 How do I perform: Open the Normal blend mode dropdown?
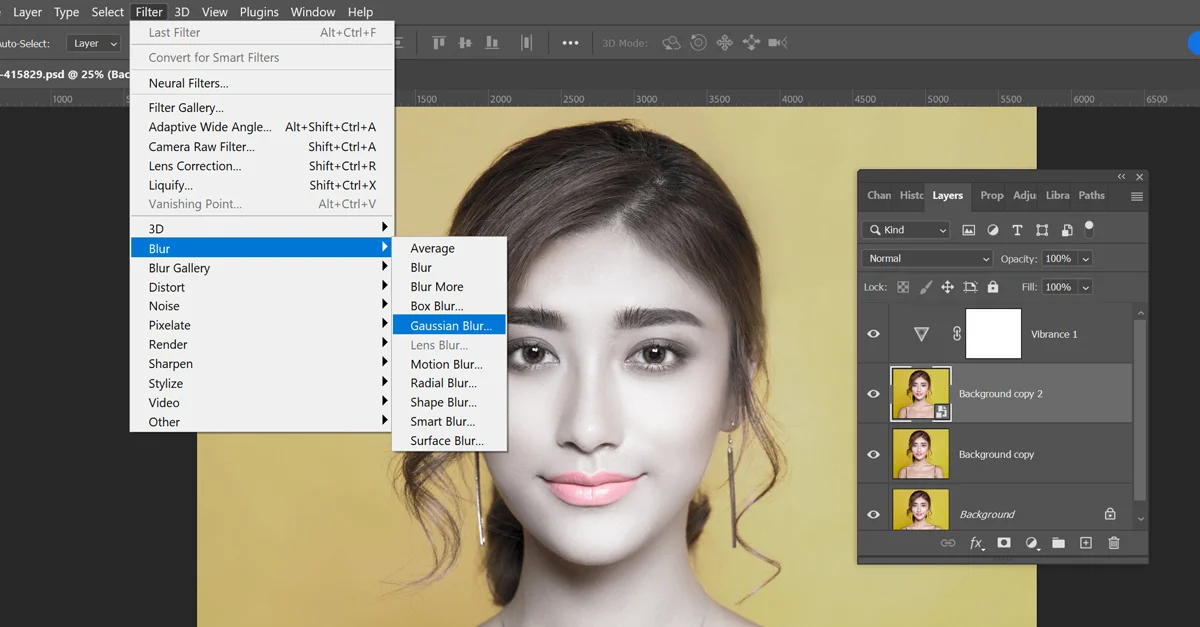(x=927, y=258)
